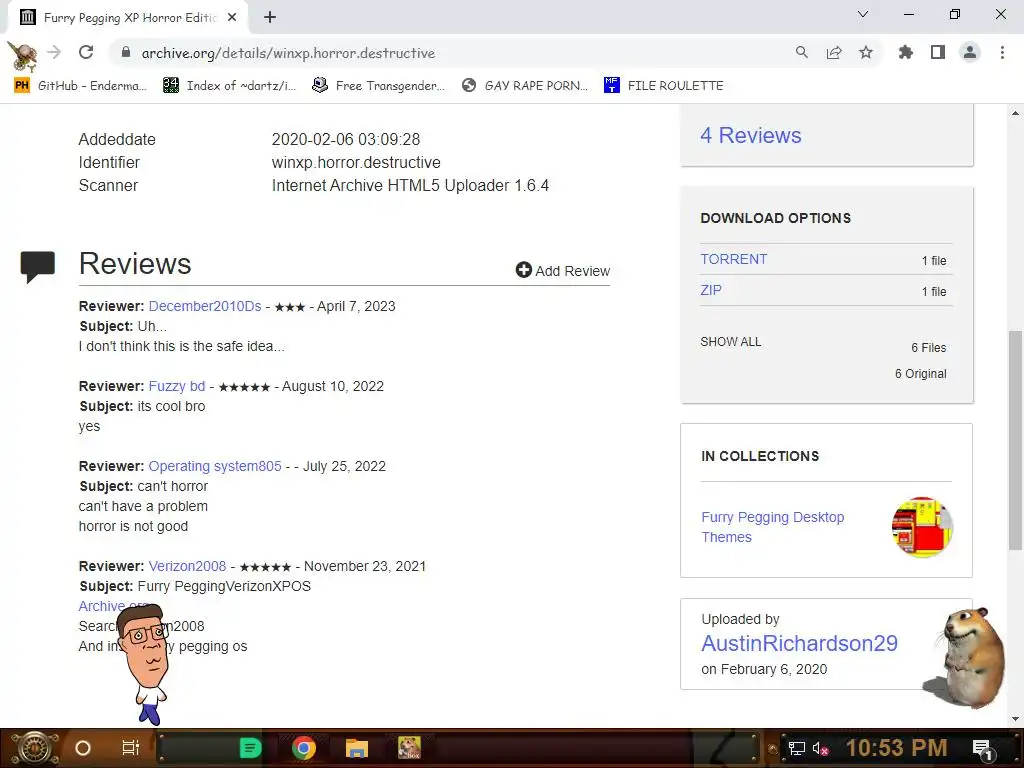Click the scrollbar down arrow

click(1016, 719)
